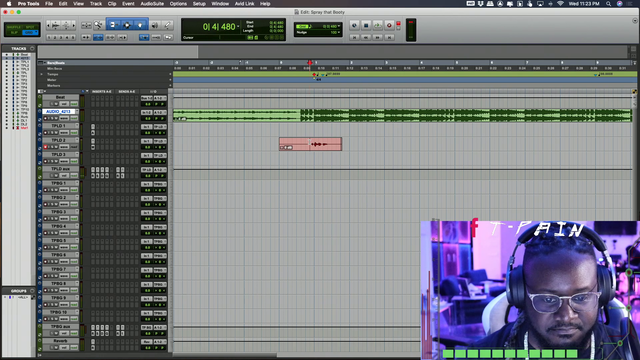Click the TPLD 2 track name
The height and width of the screenshot is (360, 640).
click(59, 140)
